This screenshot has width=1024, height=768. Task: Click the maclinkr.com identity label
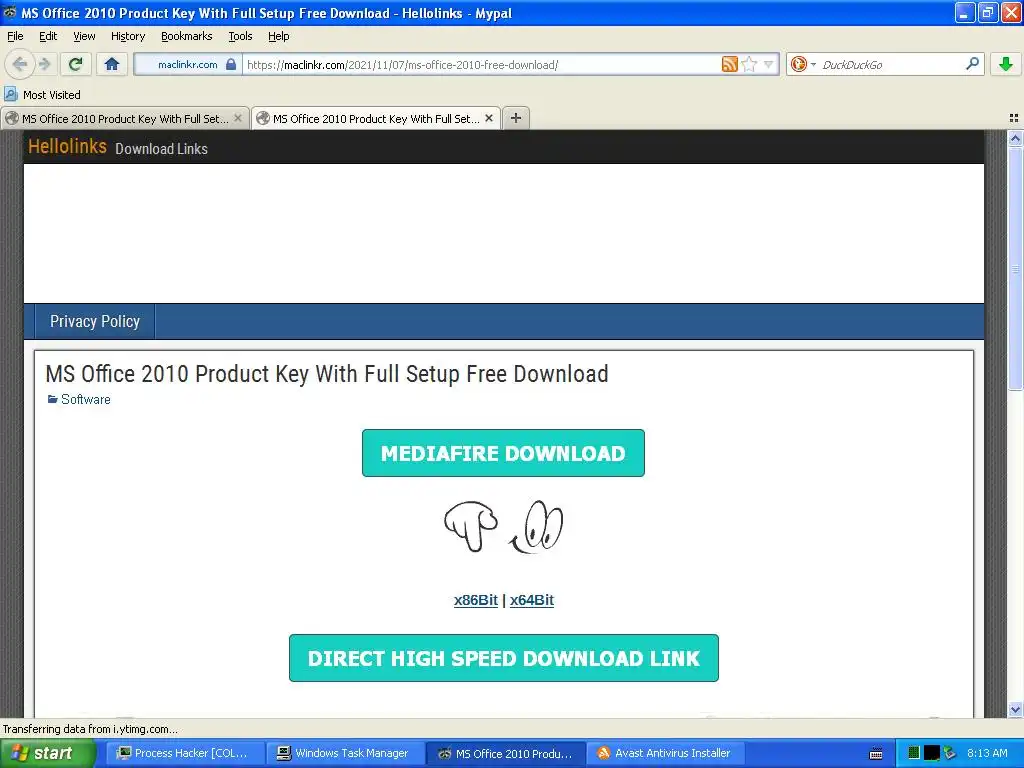click(187, 64)
